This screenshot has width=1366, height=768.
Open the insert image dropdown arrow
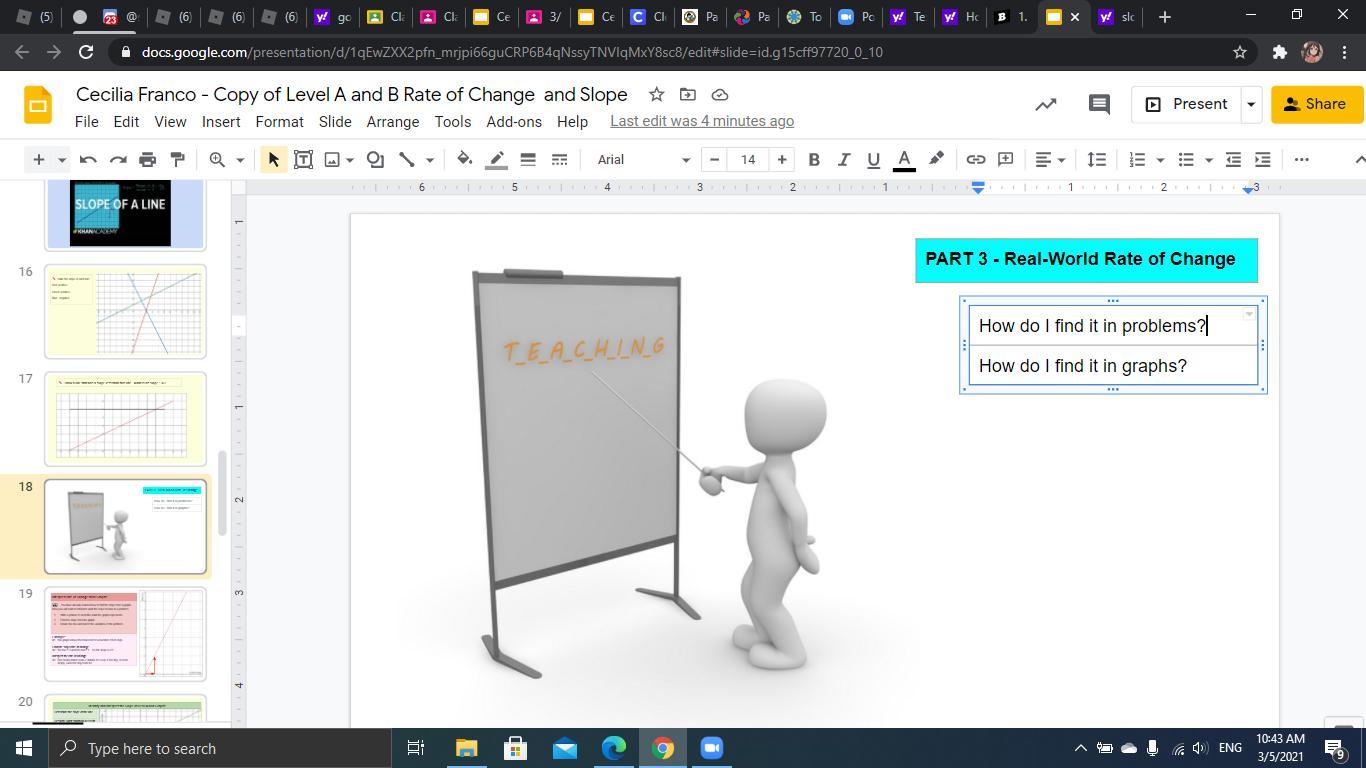point(350,160)
